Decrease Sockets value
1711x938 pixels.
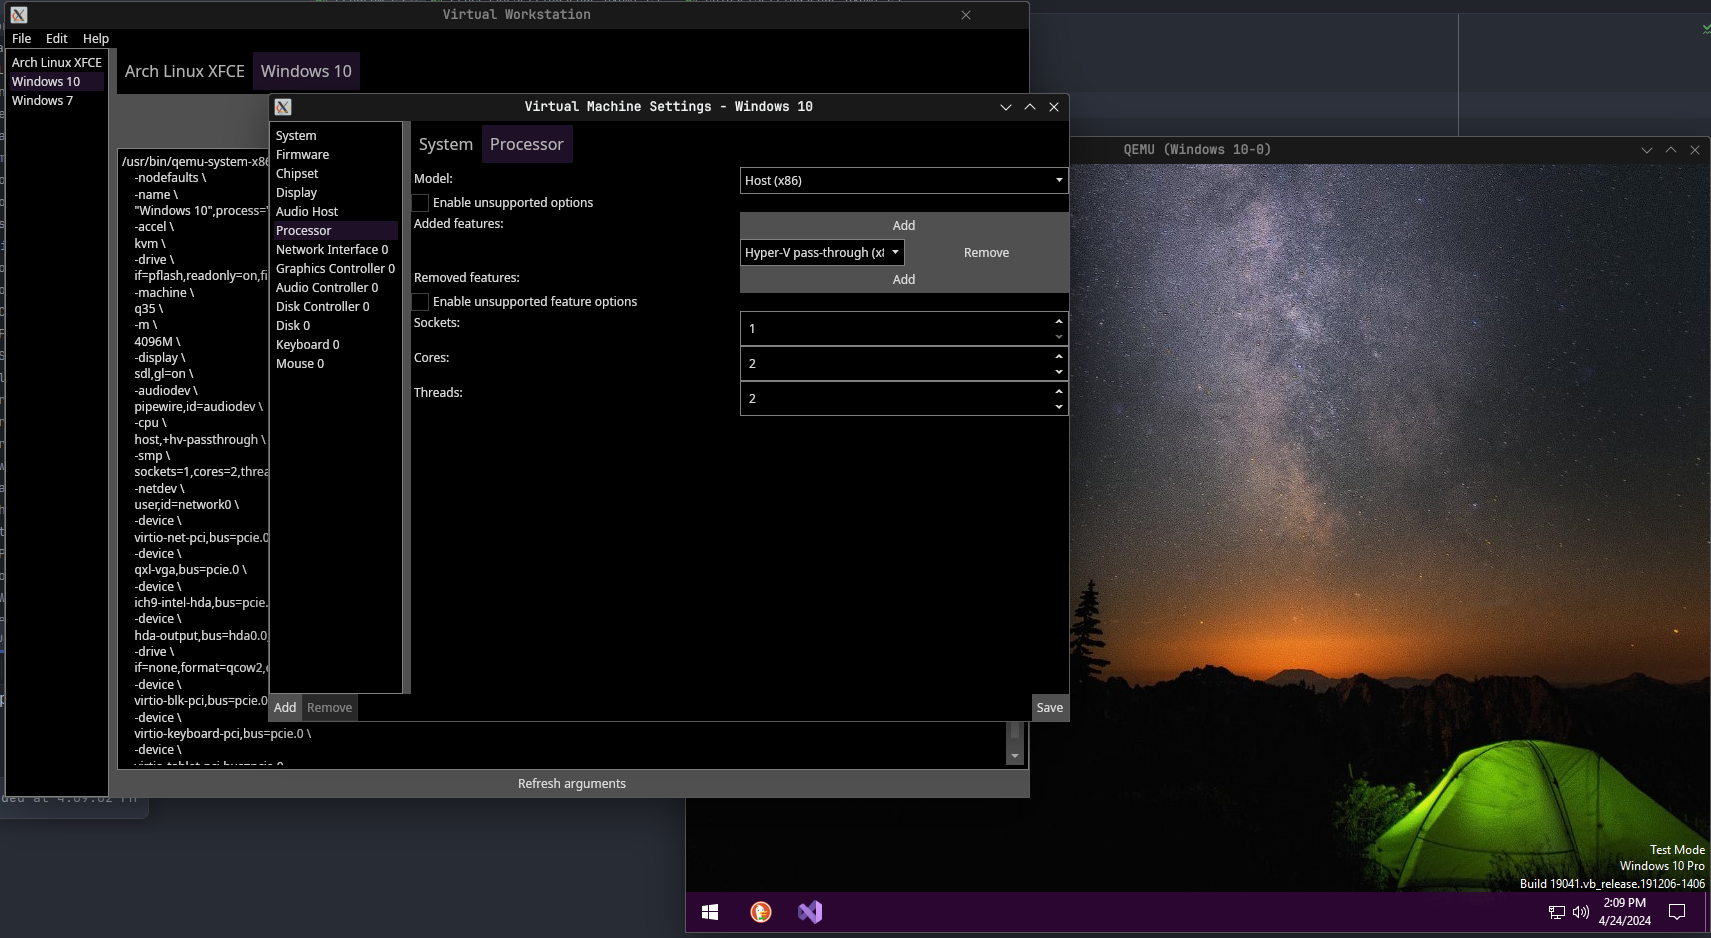click(x=1059, y=337)
